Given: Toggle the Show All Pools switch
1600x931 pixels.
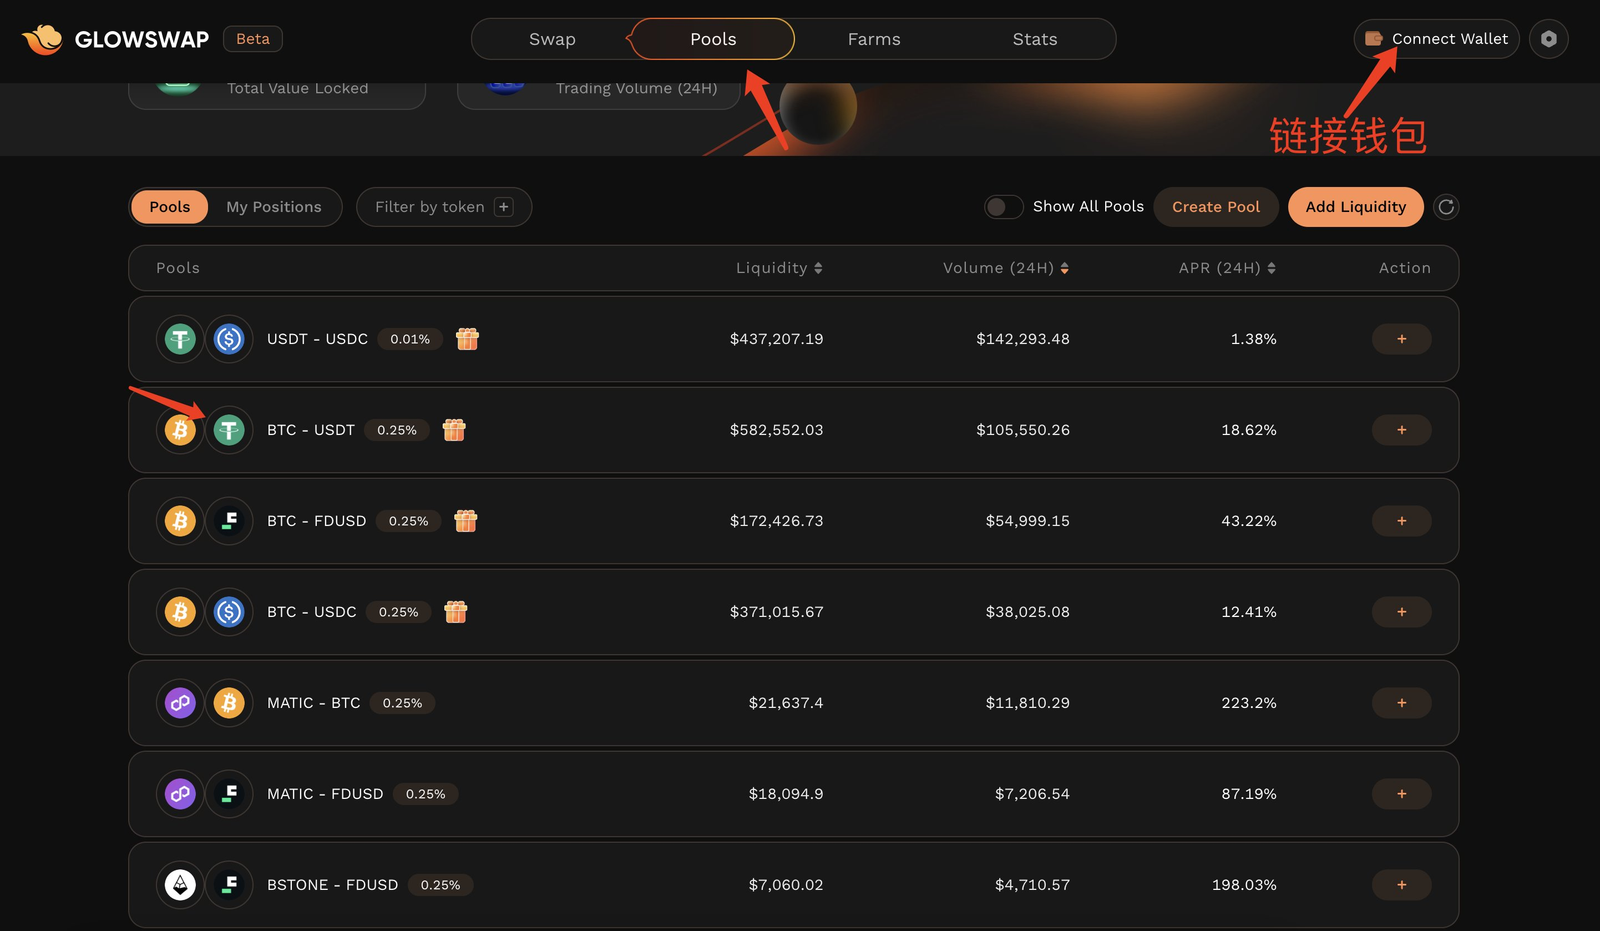Looking at the screenshot, I should pyautogui.click(x=1003, y=207).
